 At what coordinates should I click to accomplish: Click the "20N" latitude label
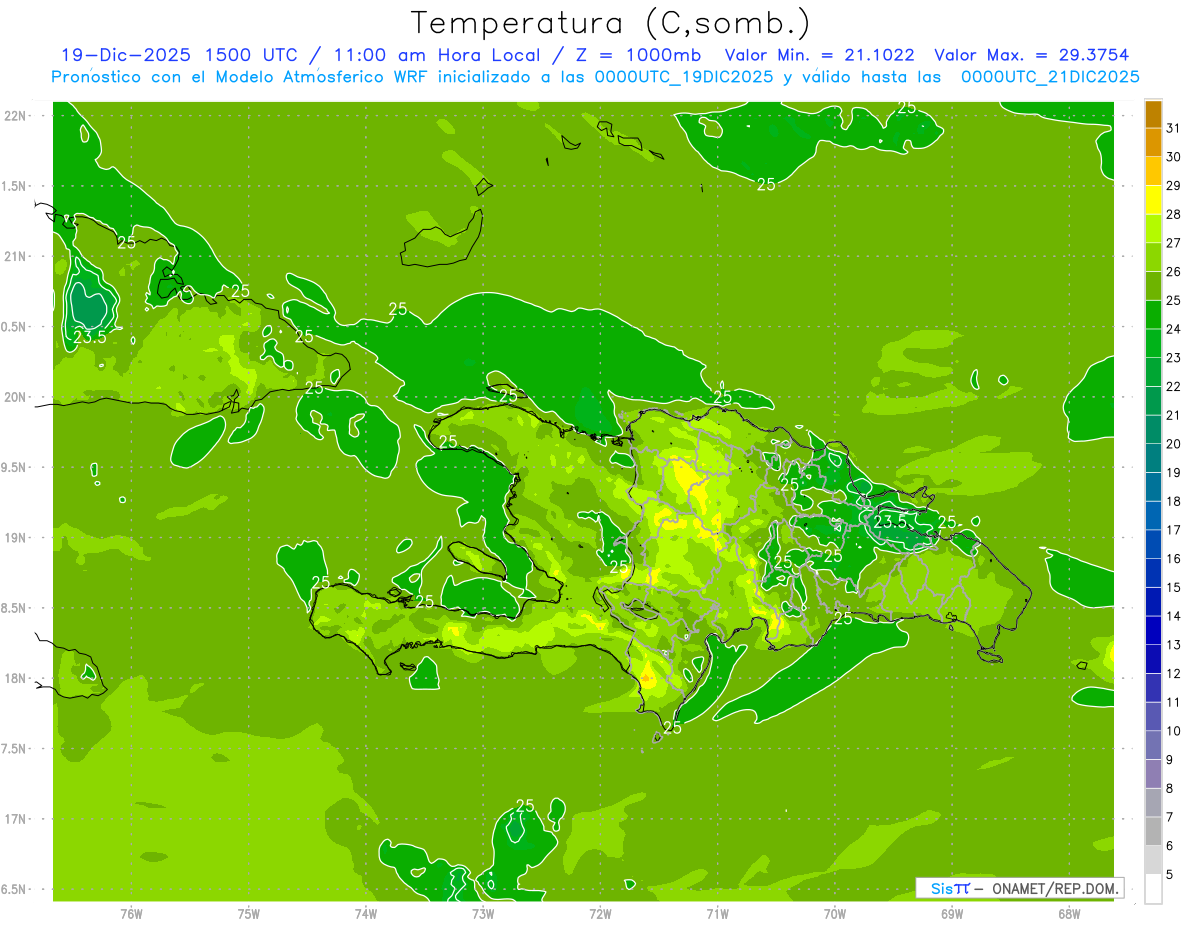click(17, 397)
